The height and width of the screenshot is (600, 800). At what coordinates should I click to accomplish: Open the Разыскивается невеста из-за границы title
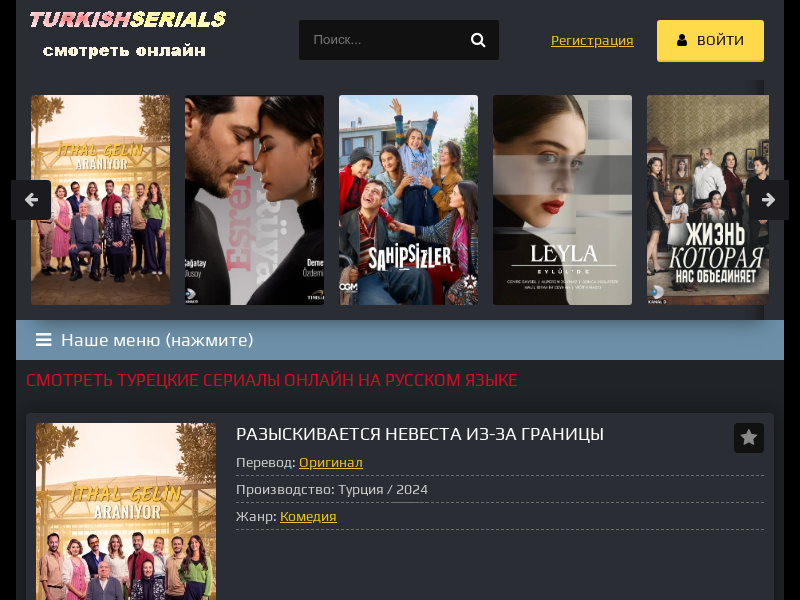coord(419,434)
